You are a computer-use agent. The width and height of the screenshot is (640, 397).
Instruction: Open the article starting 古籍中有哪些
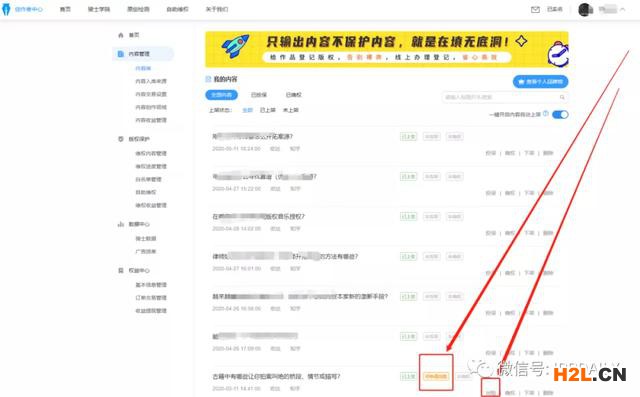(x=276, y=377)
